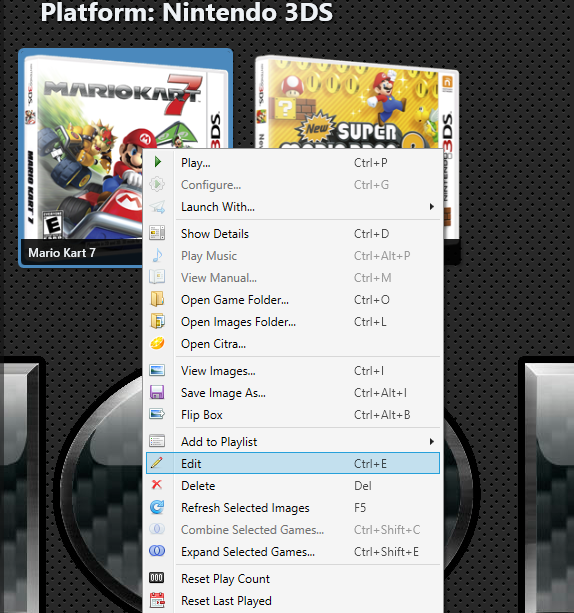Click the Show Details list icon

point(157,233)
